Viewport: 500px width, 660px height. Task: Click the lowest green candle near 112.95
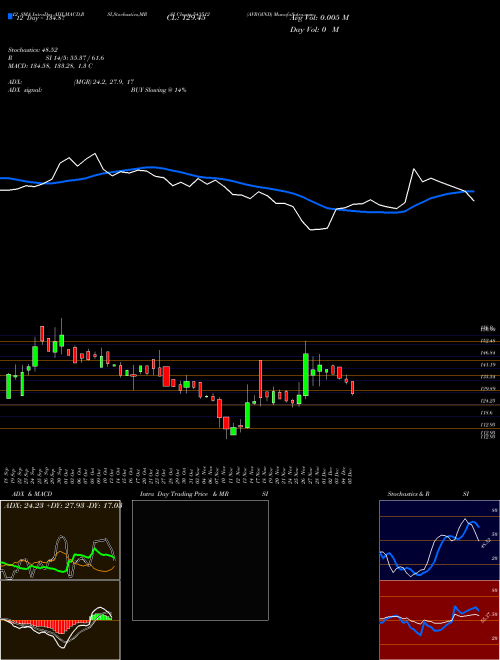pyautogui.click(x=233, y=431)
